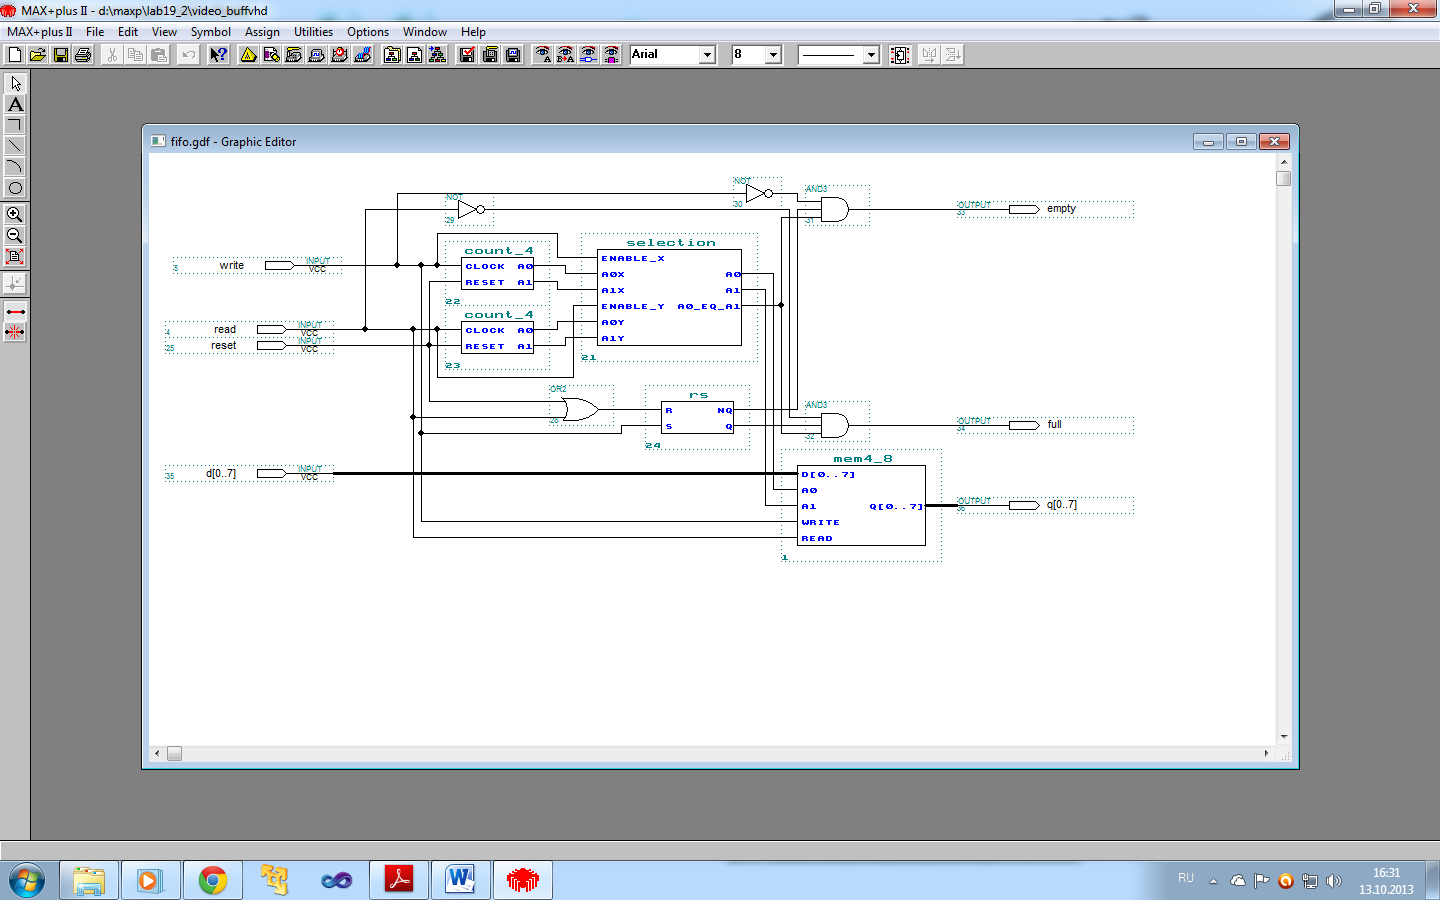The width and height of the screenshot is (1440, 900).
Task: Click the 'write' input pin label
Action: [x=232, y=265]
